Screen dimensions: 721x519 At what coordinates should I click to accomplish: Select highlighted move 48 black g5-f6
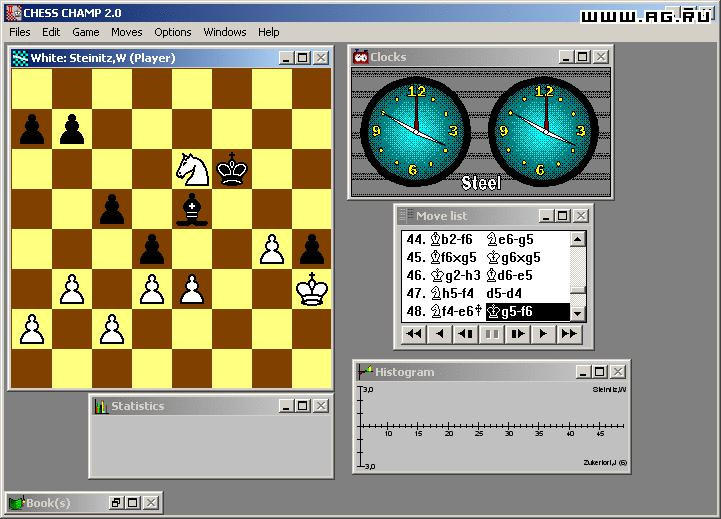528,312
